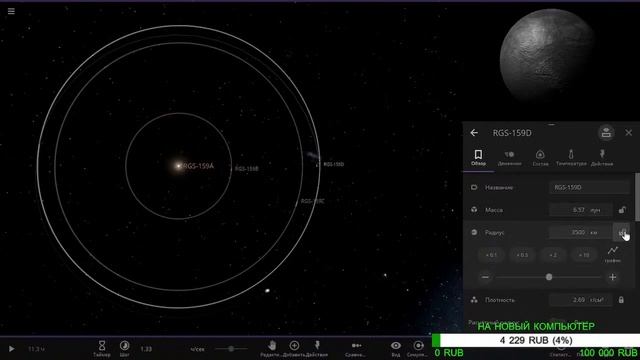
Task: Click the ×10 multiplier button
Action: tap(584, 255)
